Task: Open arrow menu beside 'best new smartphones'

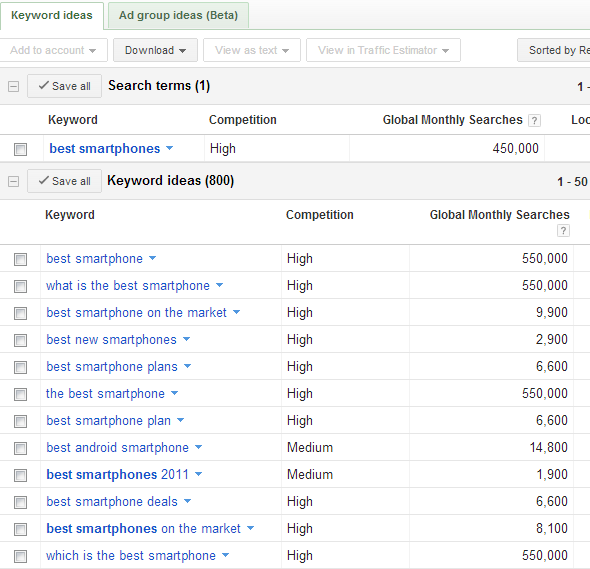Action: 187,339
